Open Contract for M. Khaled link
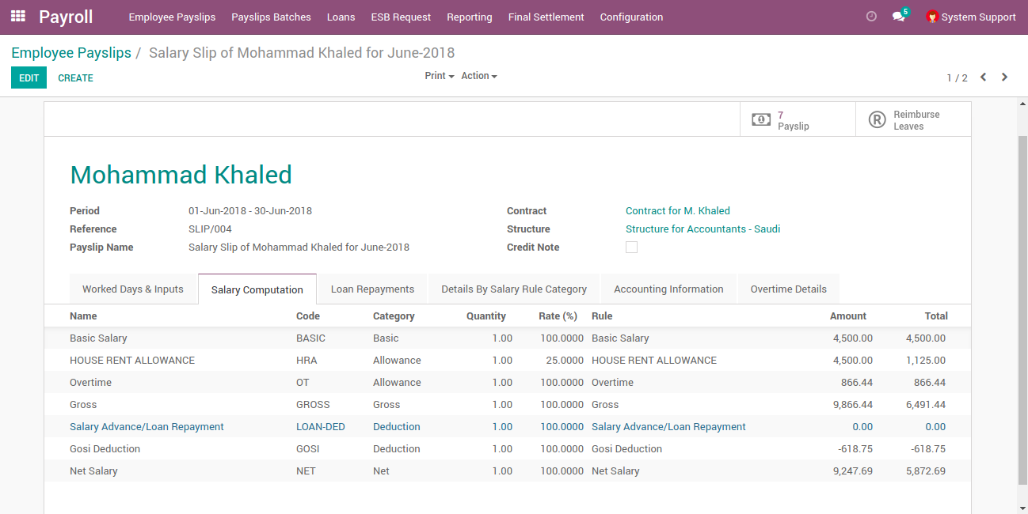 coord(677,211)
